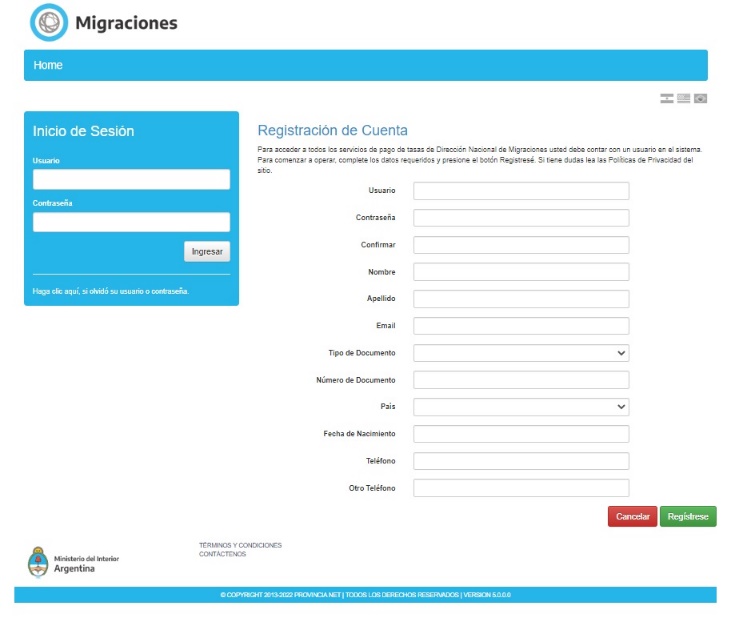Switch language with the Argentina flag icon

click(667, 98)
